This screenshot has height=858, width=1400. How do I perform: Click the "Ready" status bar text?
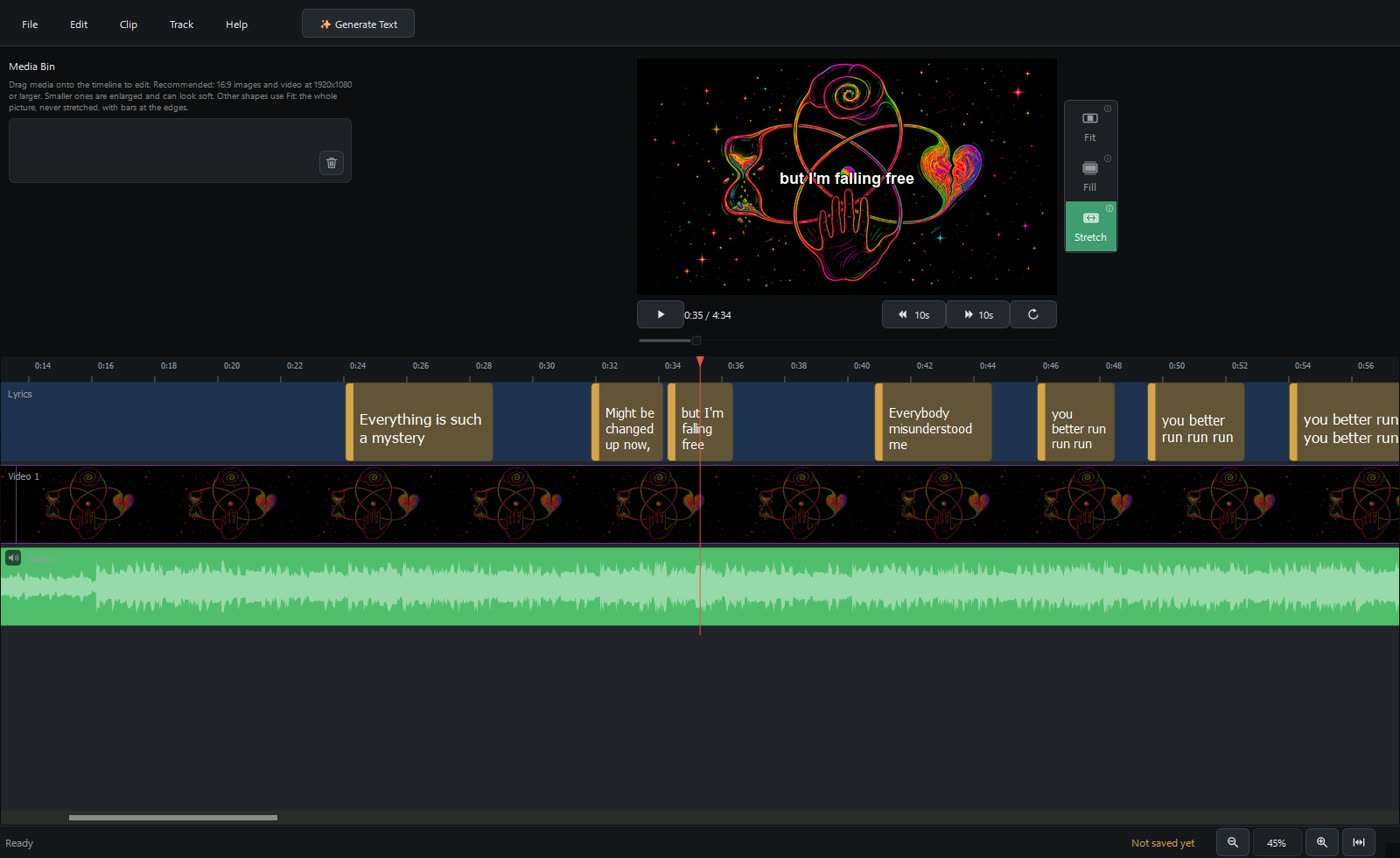19,843
